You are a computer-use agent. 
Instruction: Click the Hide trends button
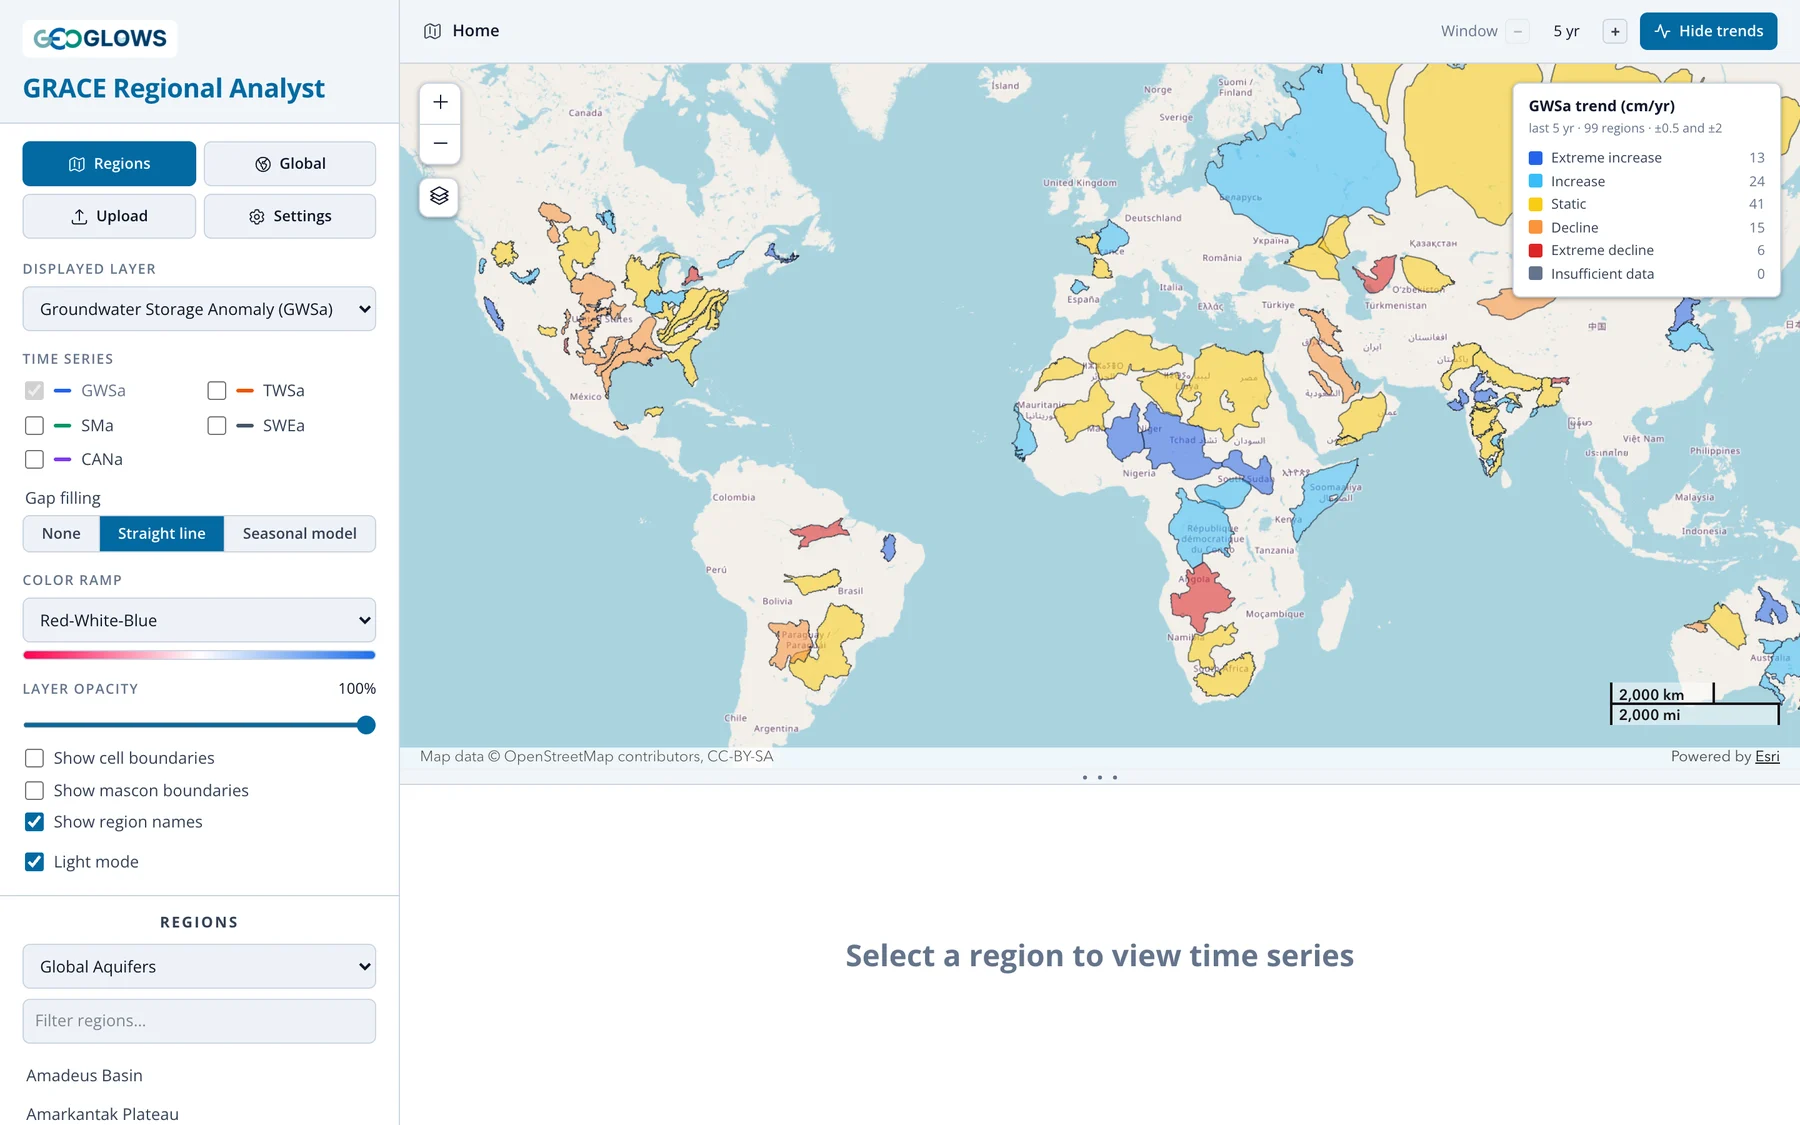point(1708,31)
